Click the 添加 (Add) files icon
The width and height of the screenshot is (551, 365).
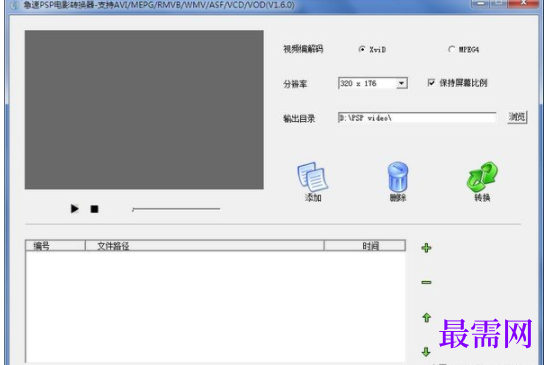313,181
